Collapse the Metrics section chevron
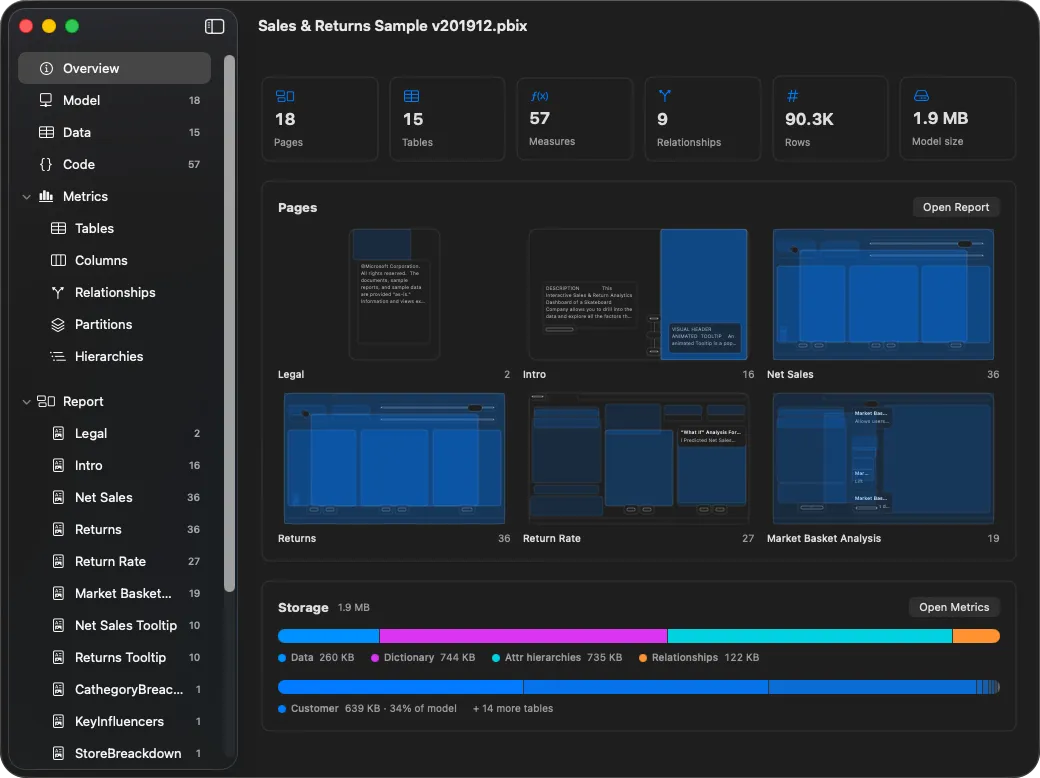 click(x=27, y=196)
